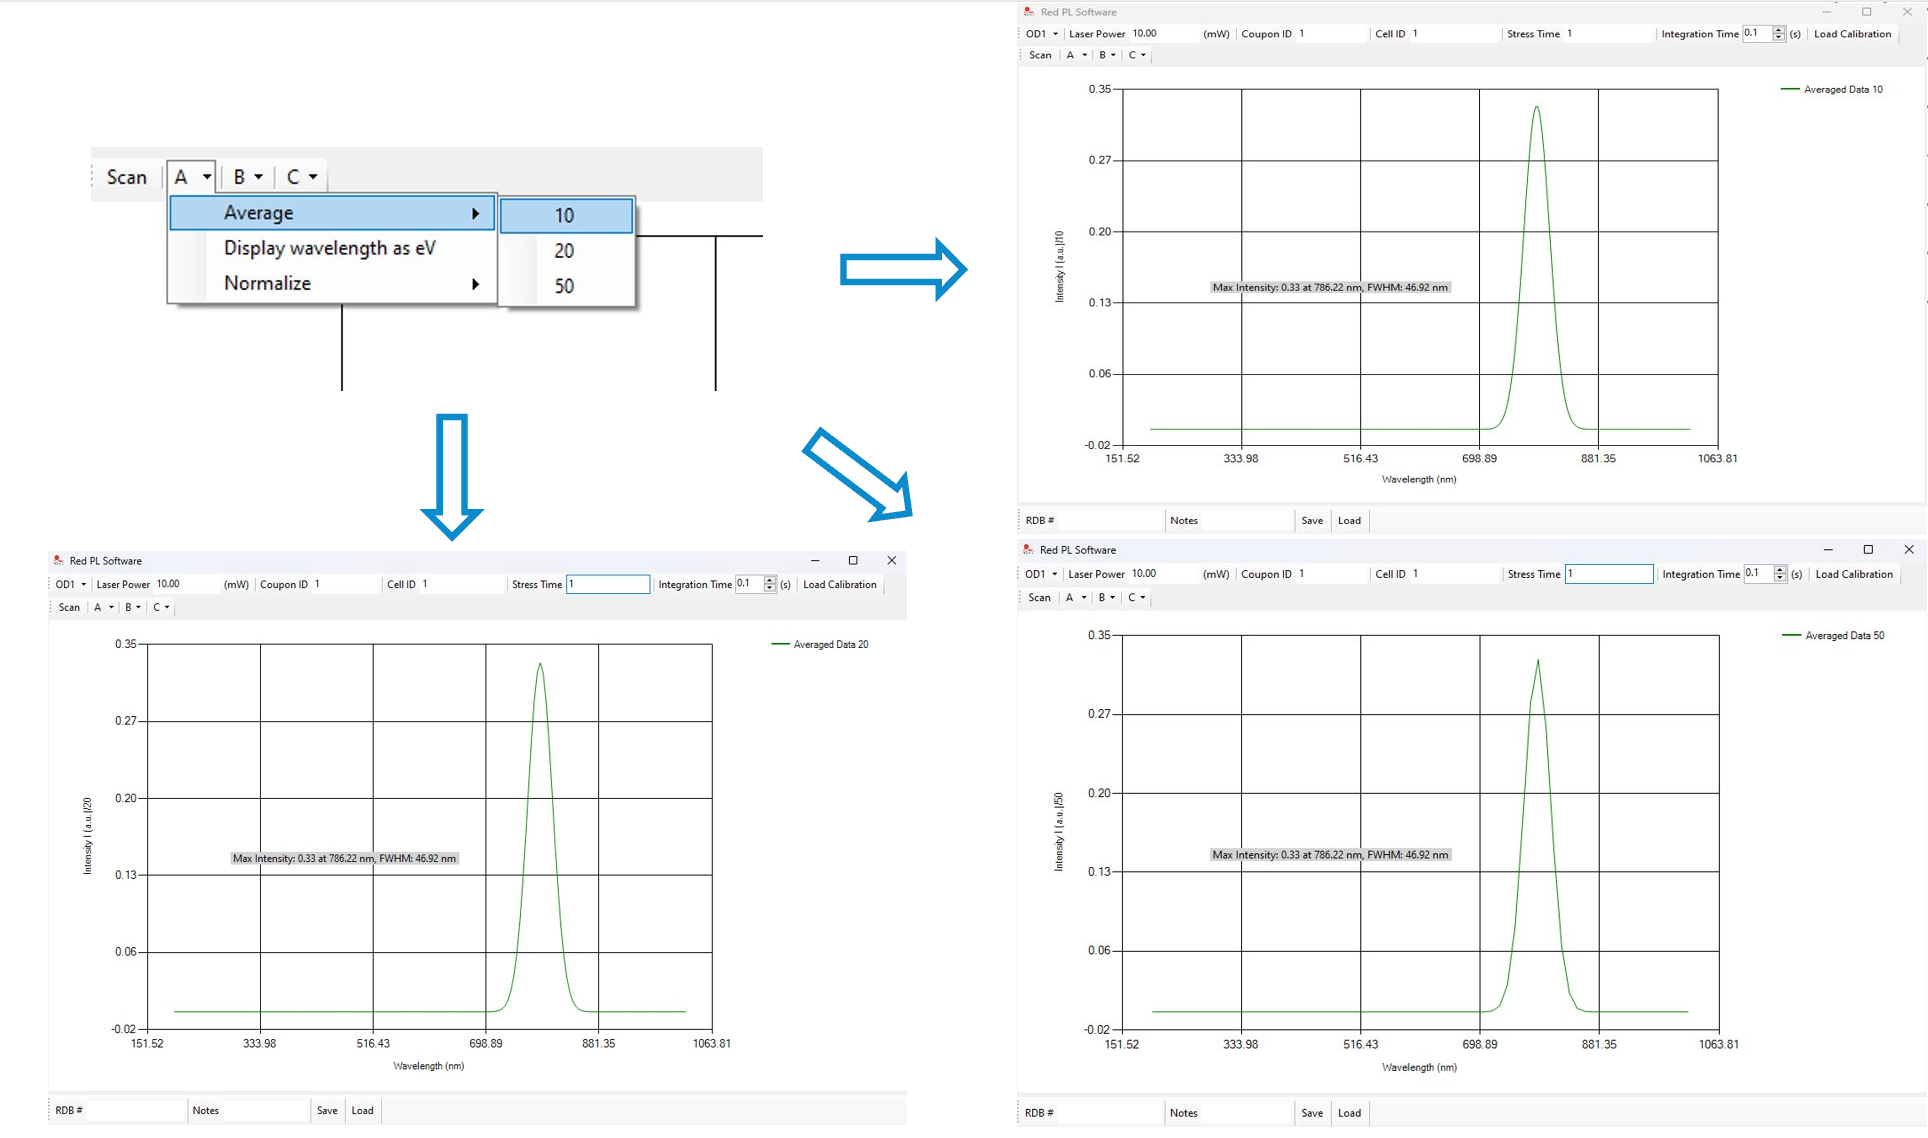The width and height of the screenshot is (1928, 1138).
Task: Click Display wavelength as eV option
Action: (330, 248)
